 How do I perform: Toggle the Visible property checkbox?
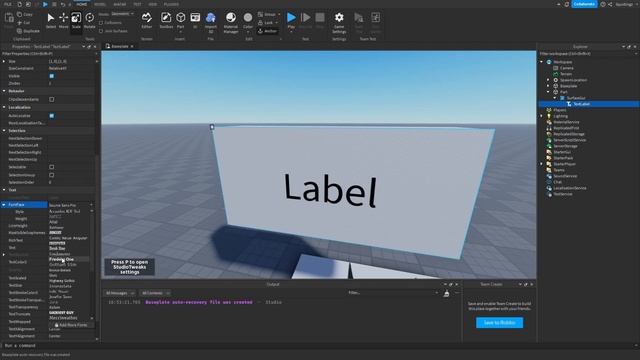pos(51,76)
